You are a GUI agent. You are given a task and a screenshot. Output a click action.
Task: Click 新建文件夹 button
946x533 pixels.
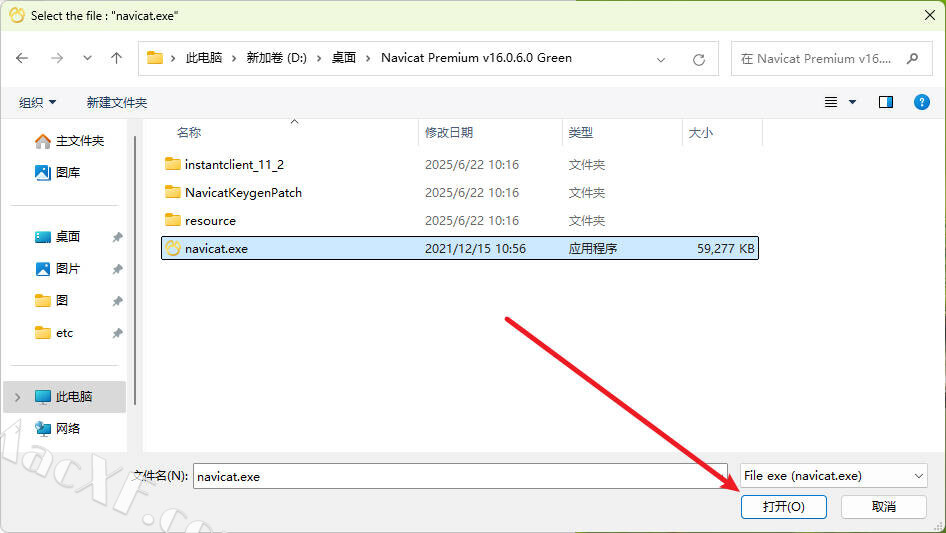(116, 103)
